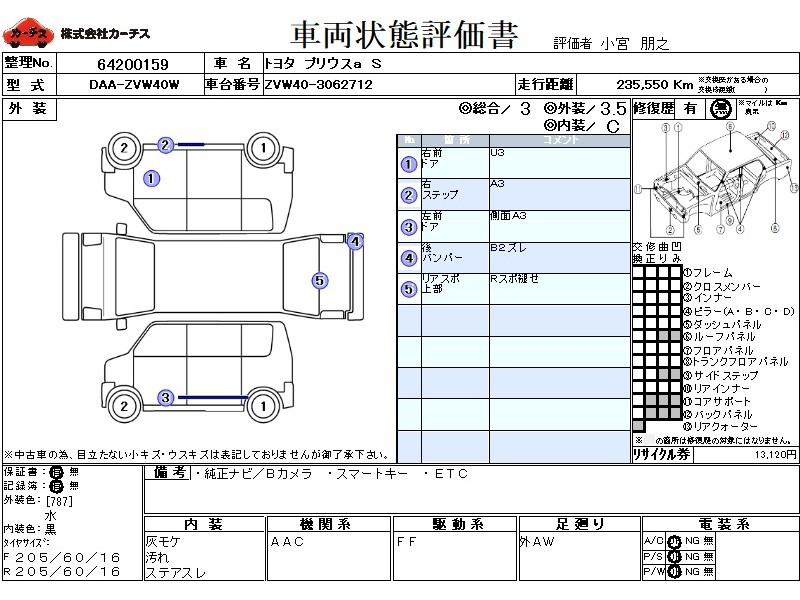The image size is (800, 600).
Task: Click the odometer icon beside repair history
Action: coord(719,109)
